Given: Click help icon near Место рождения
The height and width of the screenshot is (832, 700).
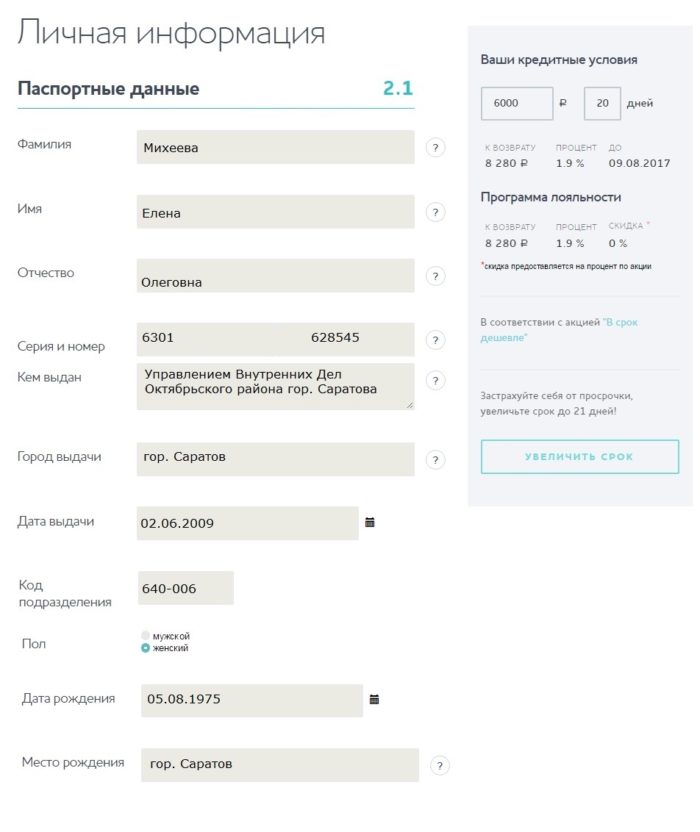Looking at the screenshot, I should 438,764.
